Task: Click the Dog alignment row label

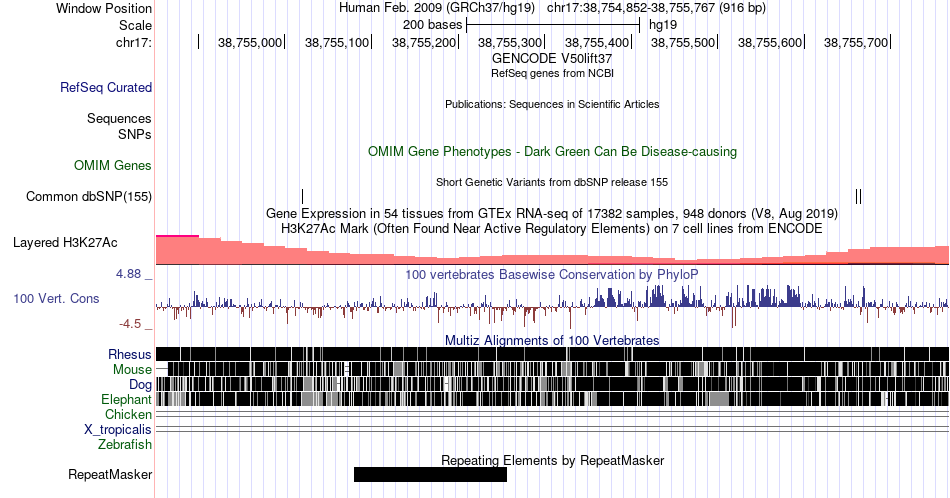Action: click(x=140, y=385)
